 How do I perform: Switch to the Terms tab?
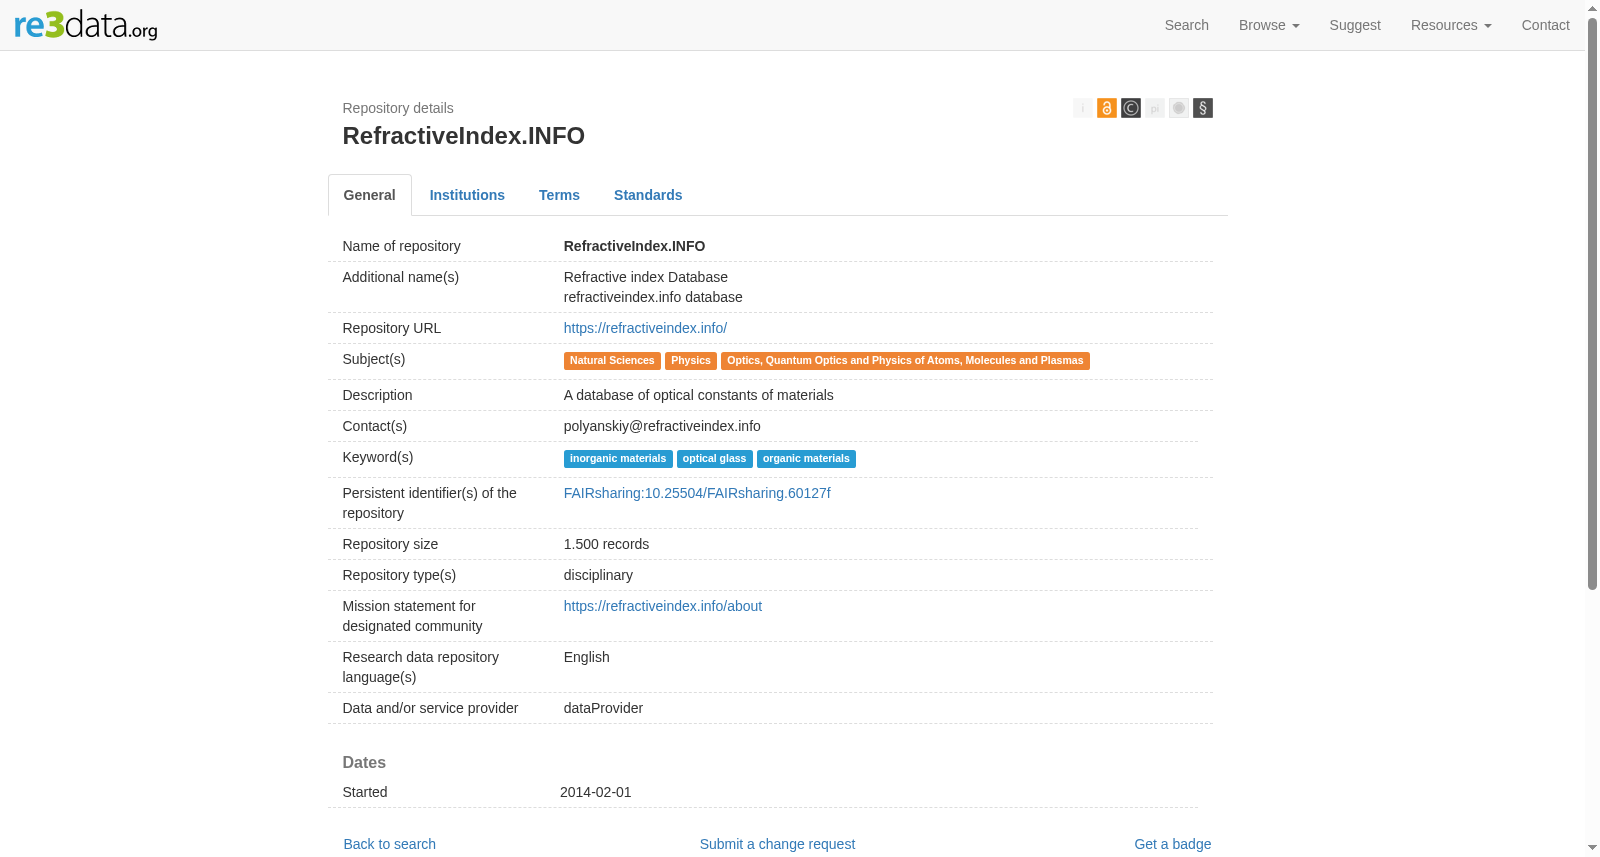(x=559, y=195)
